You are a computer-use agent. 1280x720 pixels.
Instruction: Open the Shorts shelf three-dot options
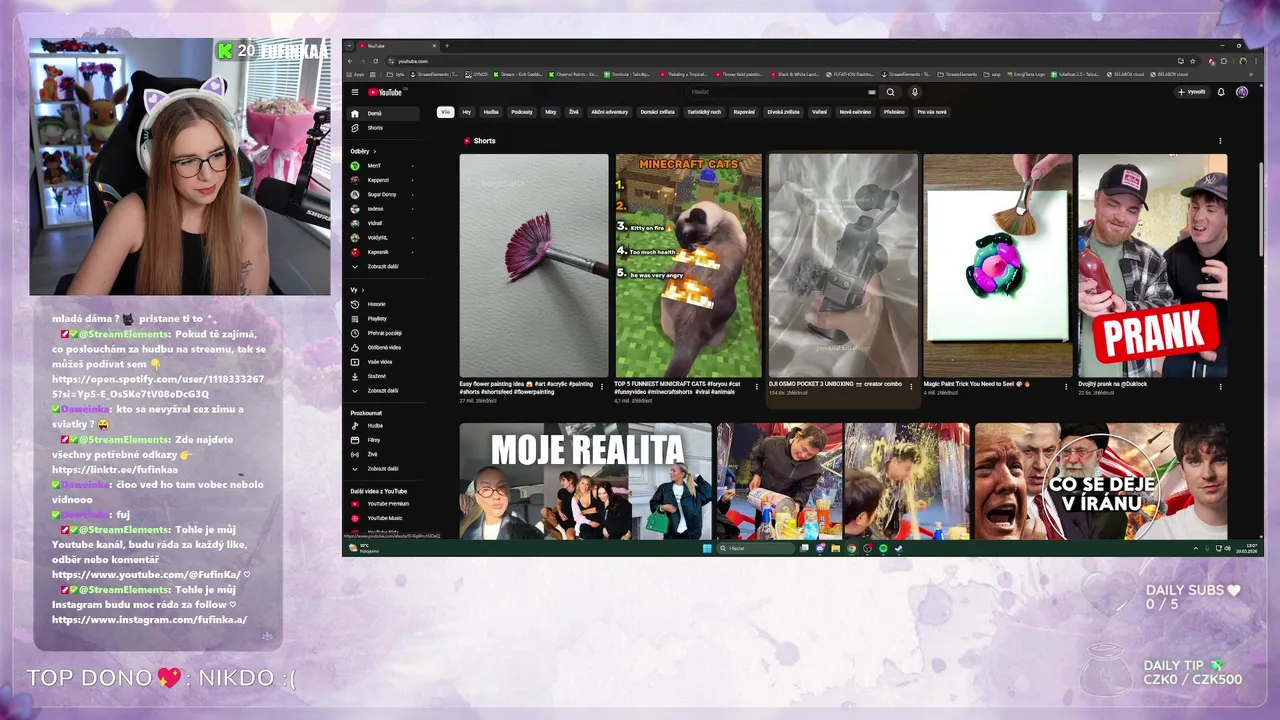tap(1220, 141)
